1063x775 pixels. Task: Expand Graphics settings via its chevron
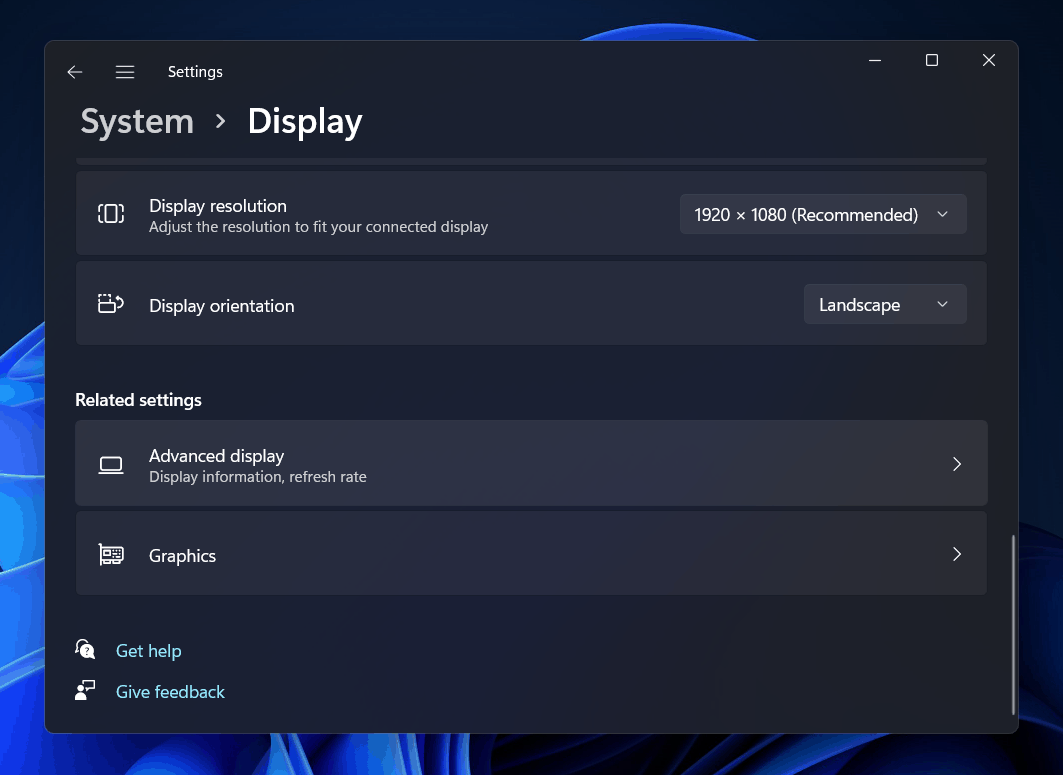click(956, 555)
